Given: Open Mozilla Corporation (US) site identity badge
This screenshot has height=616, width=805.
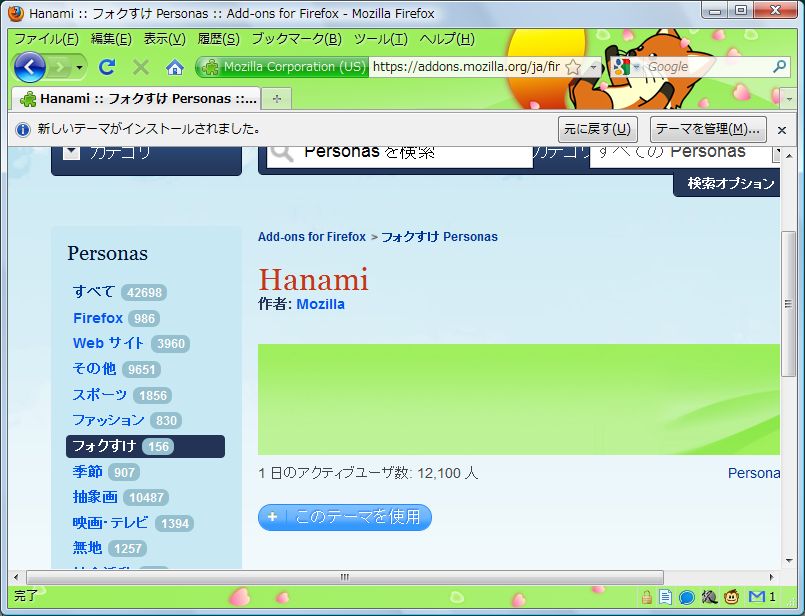Looking at the screenshot, I should 282,67.
